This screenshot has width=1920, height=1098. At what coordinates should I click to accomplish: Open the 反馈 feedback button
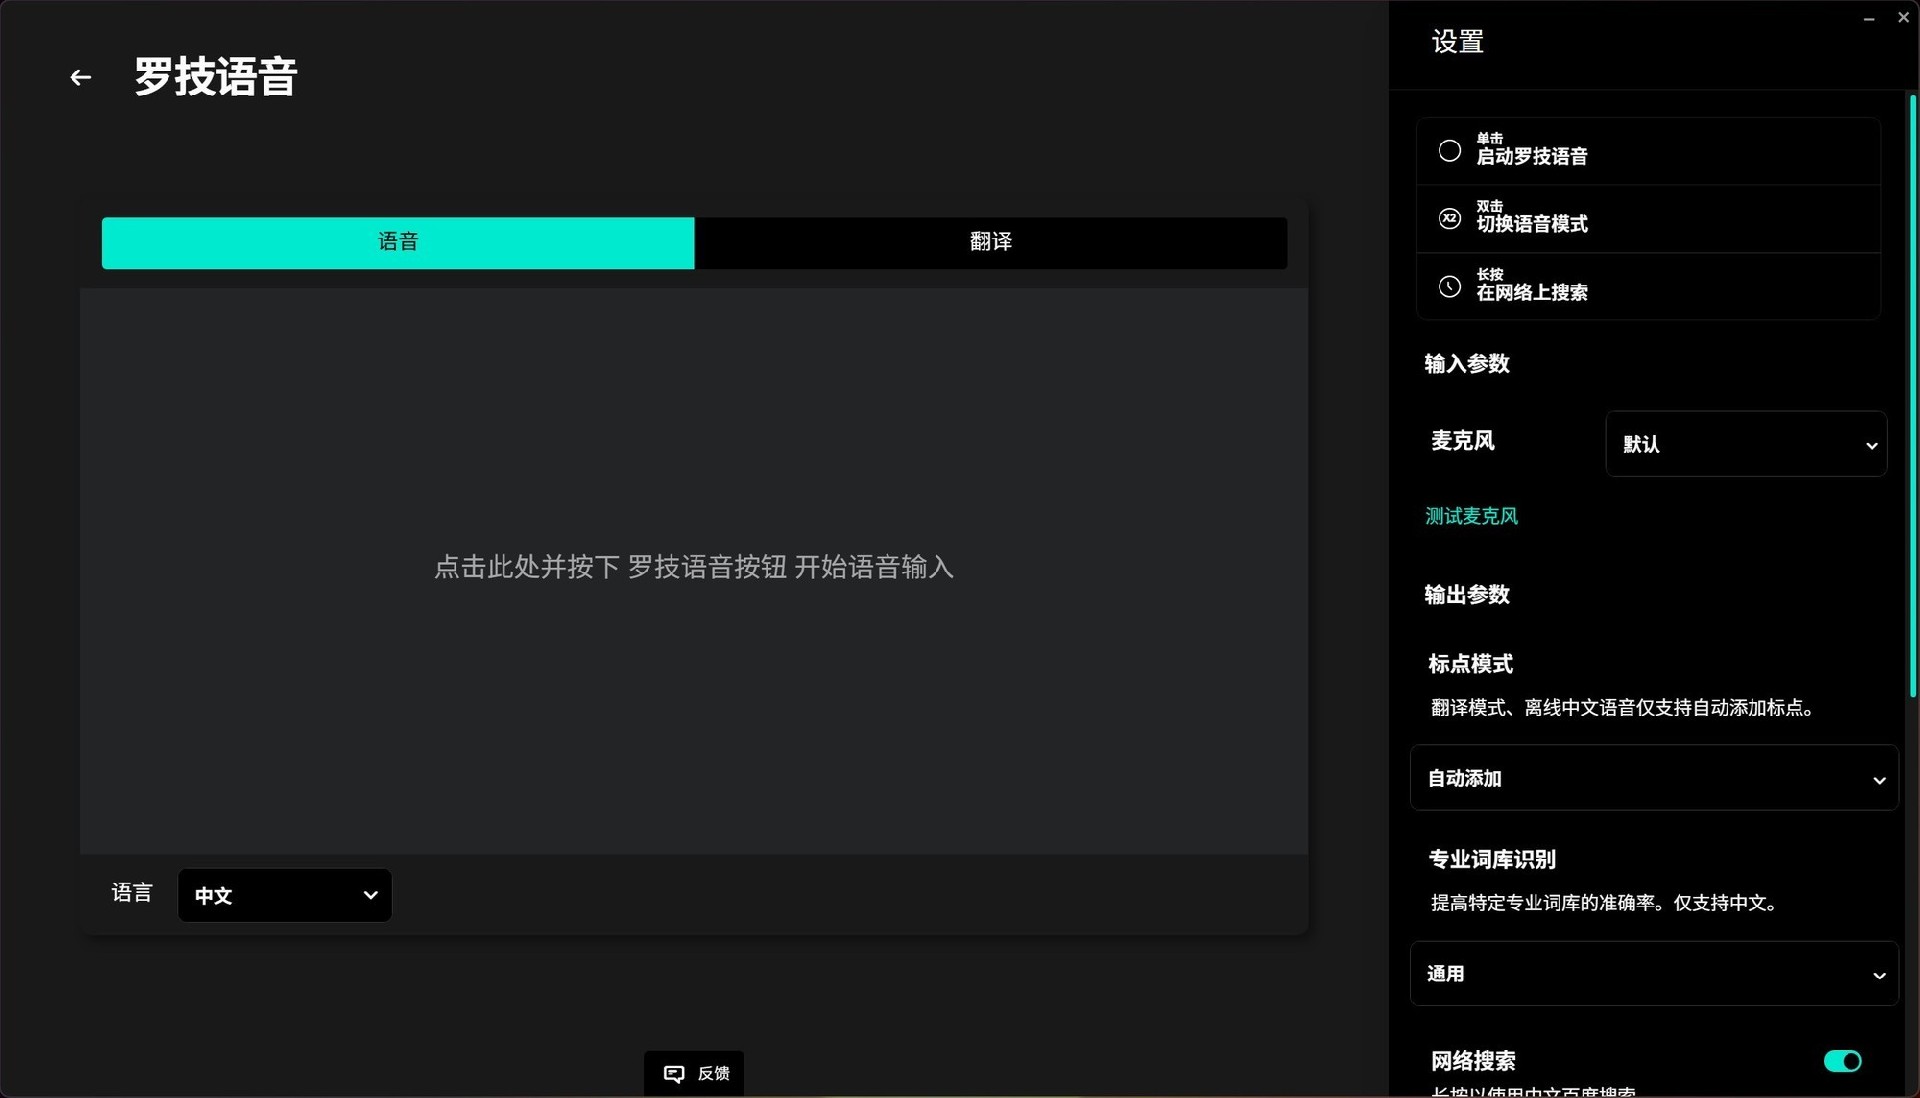click(x=694, y=1074)
